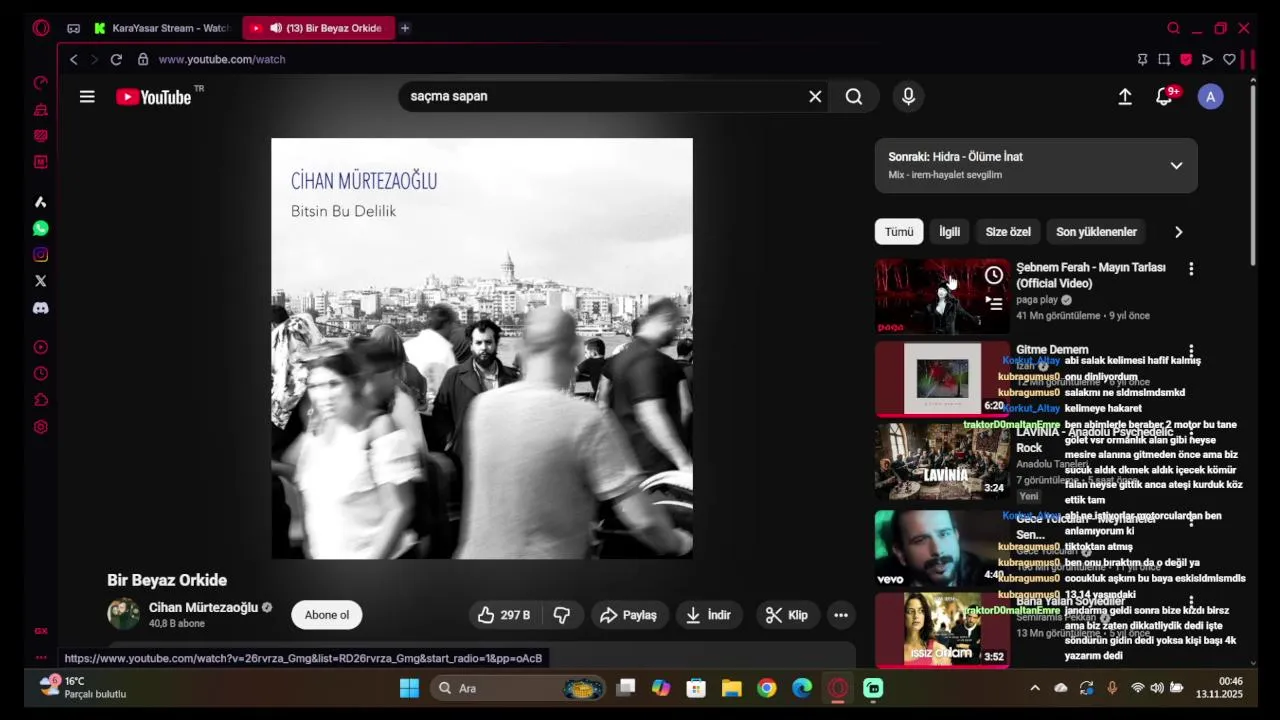Switch to the '(13) Bir Beyaz Orkide' tab

tap(320, 28)
